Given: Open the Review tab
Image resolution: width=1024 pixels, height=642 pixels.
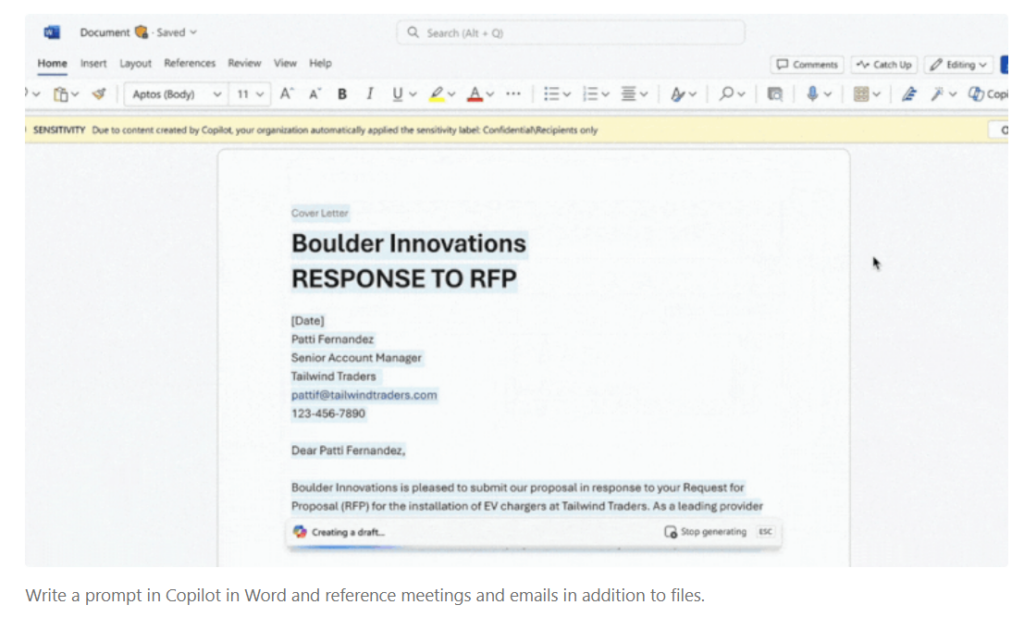Looking at the screenshot, I should pos(244,63).
